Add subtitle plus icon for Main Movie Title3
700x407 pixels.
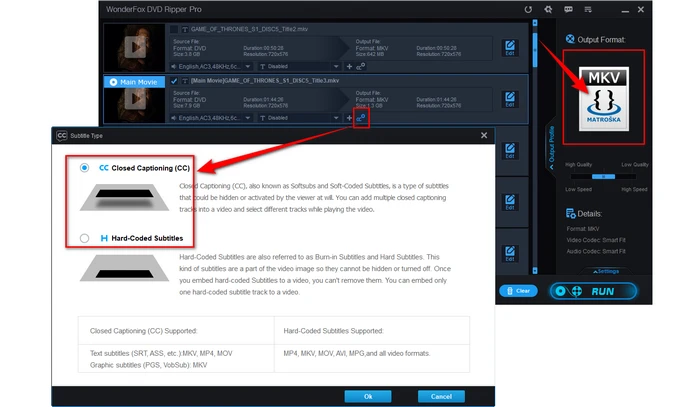coord(349,118)
